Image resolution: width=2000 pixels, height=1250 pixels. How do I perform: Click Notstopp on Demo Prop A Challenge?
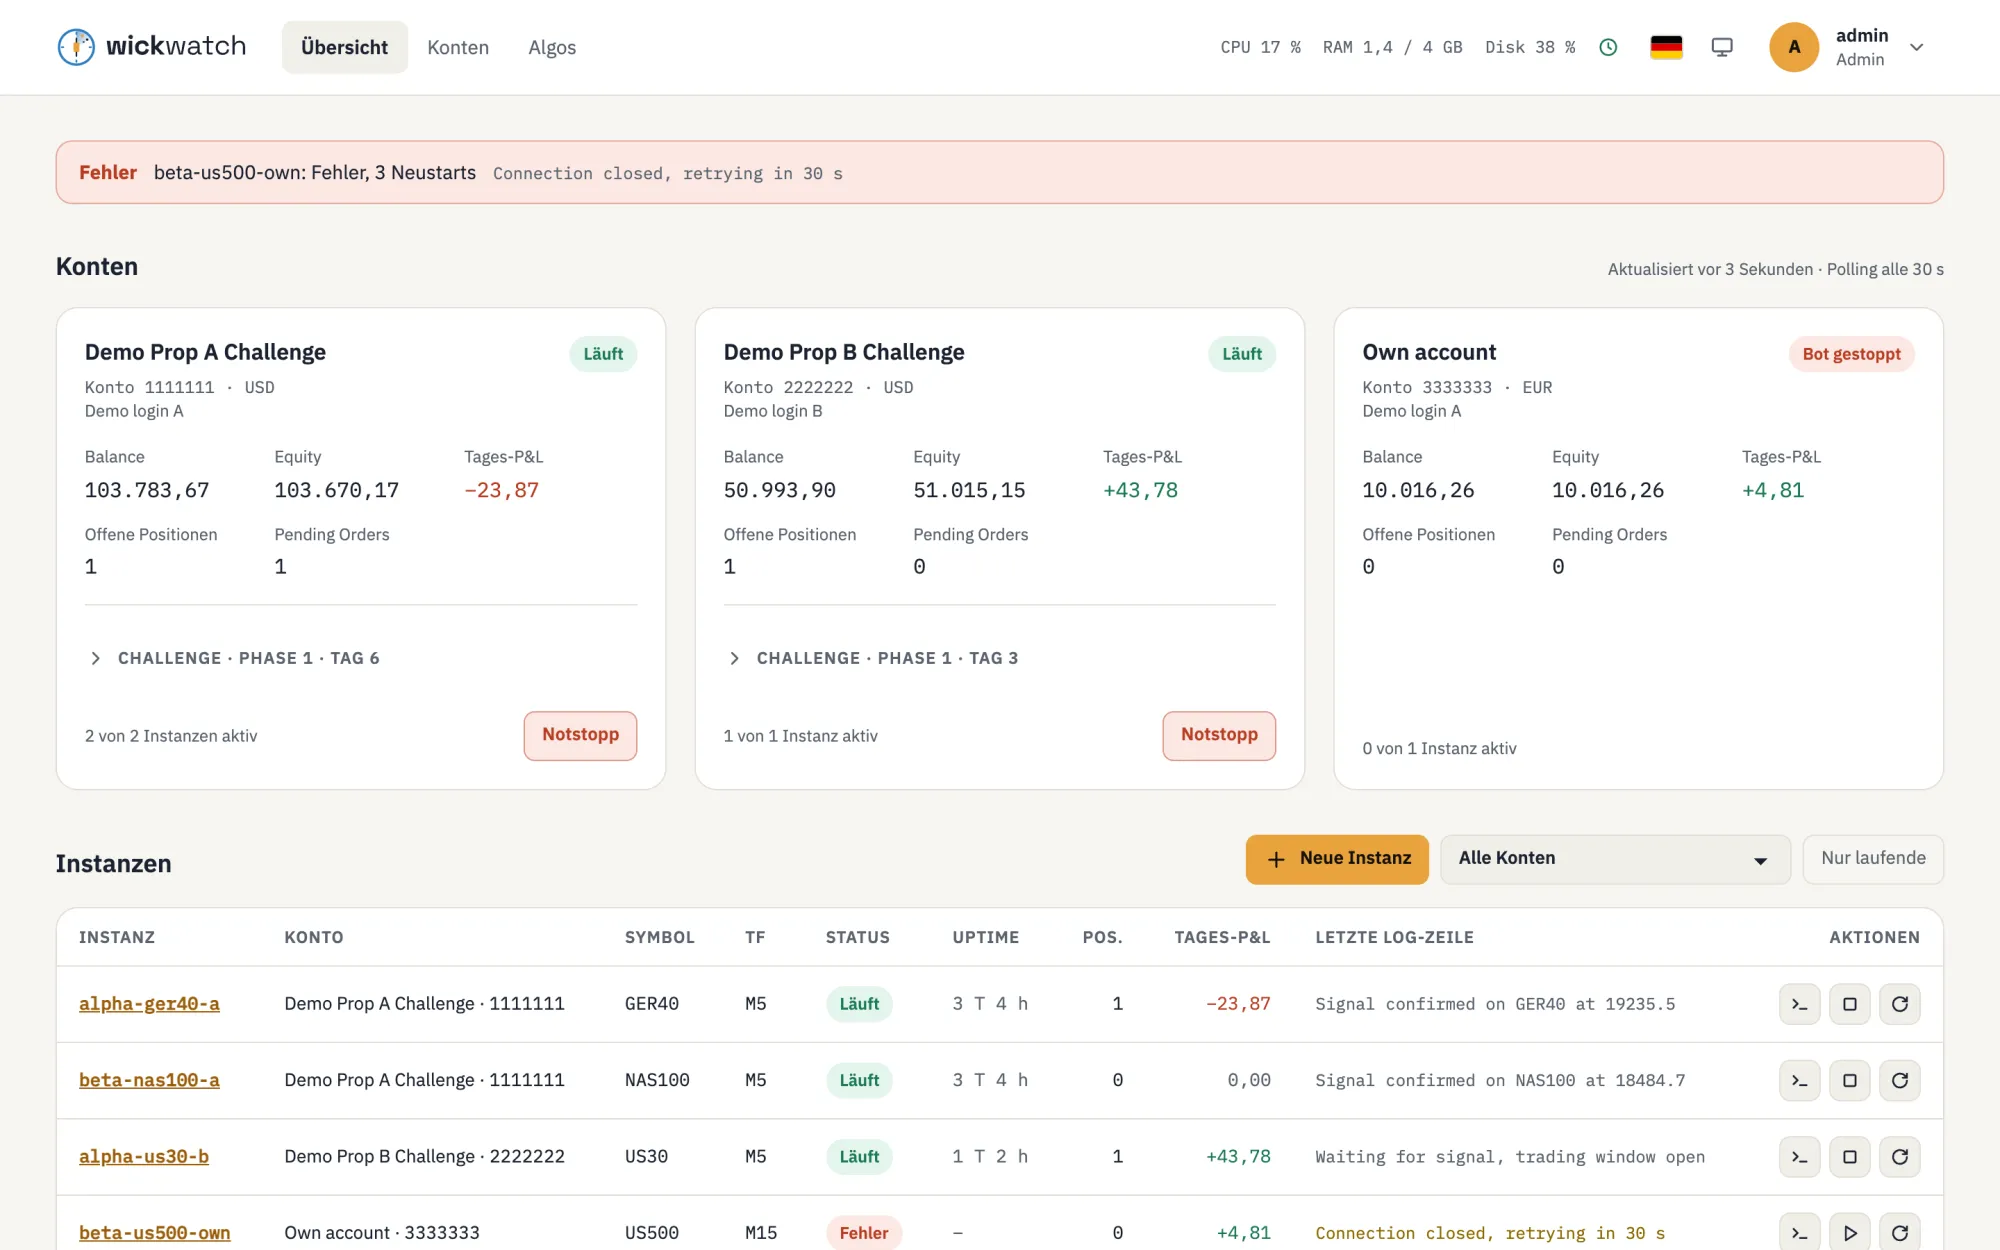(580, 735)
